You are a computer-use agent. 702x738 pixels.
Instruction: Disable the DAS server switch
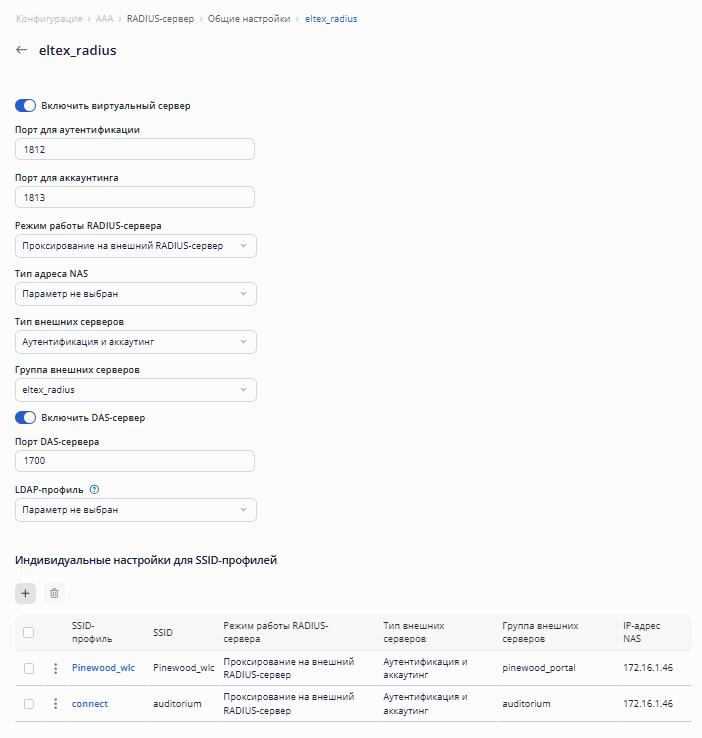tap(26, 417)
